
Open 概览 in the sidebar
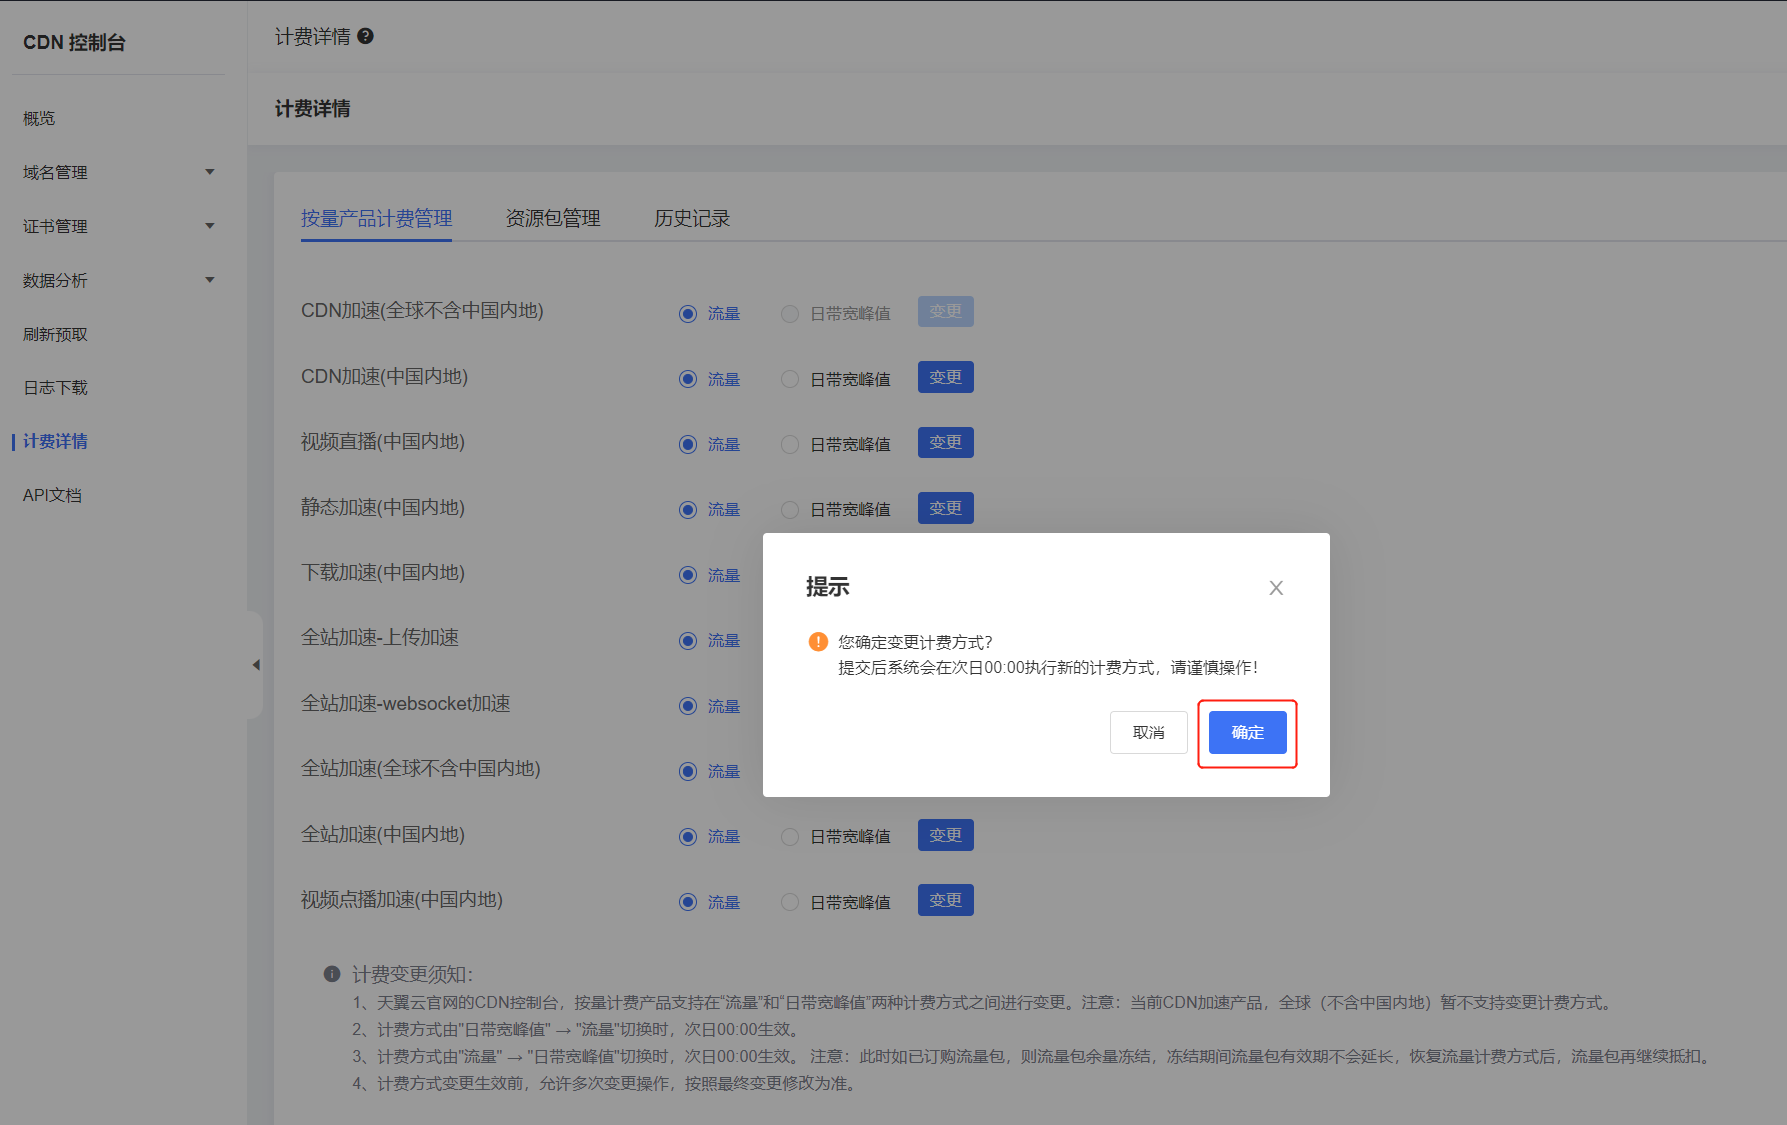pos(39,118)
